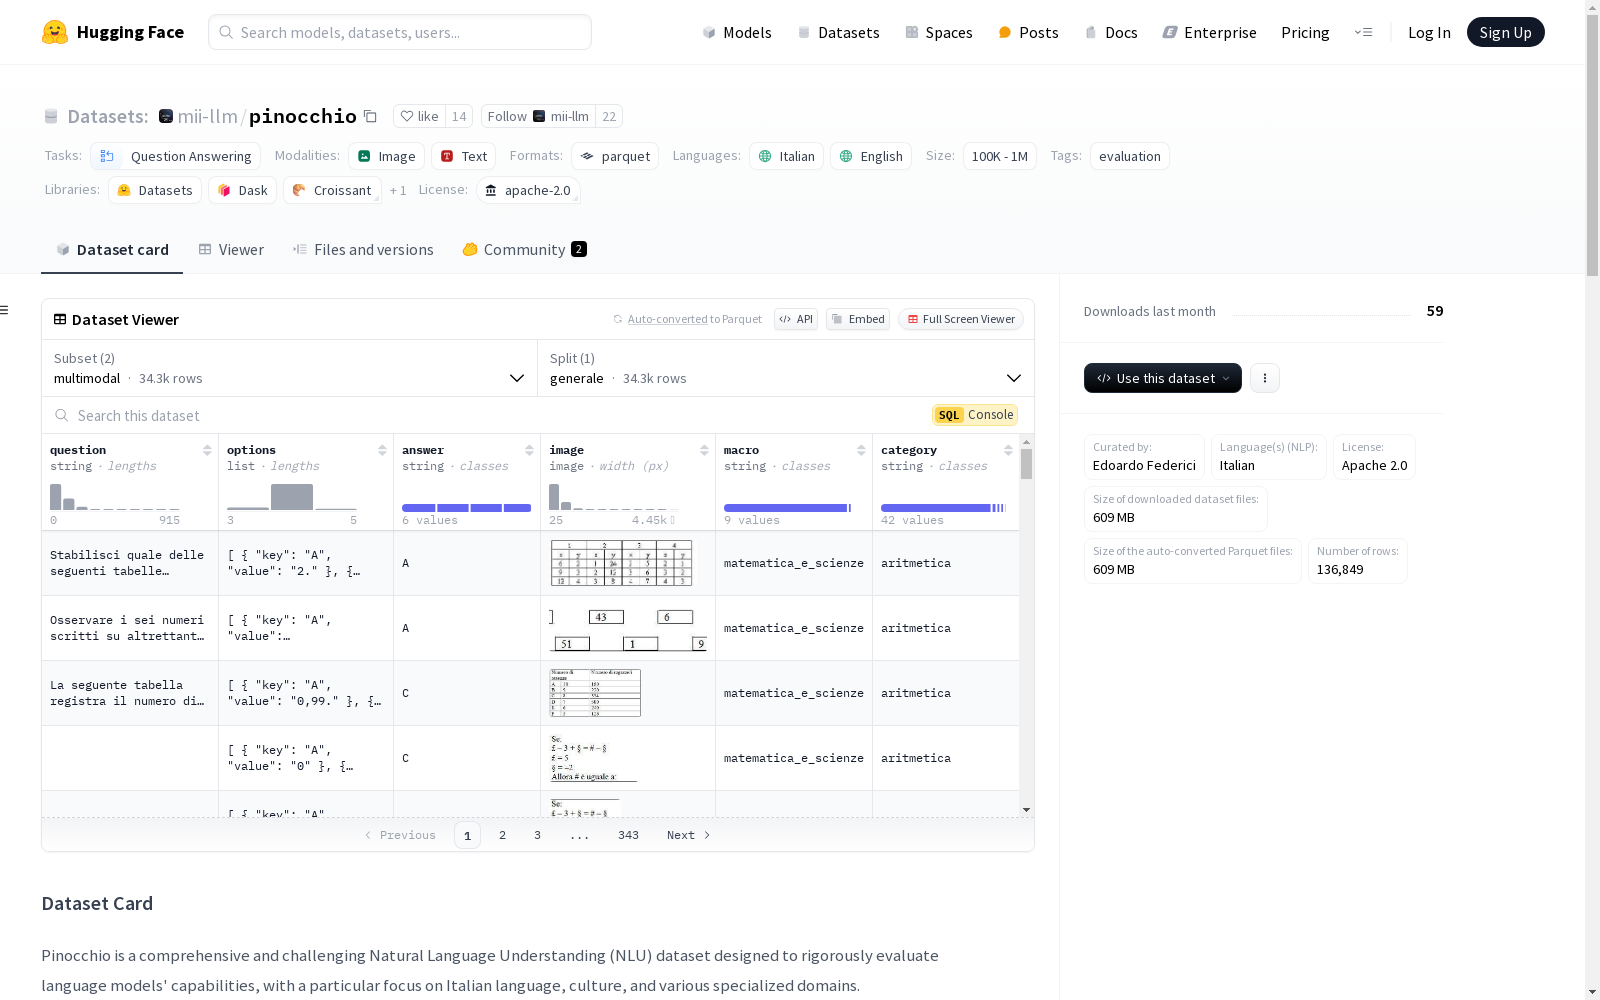Go to page 2 of the viewer

point(502,835)
